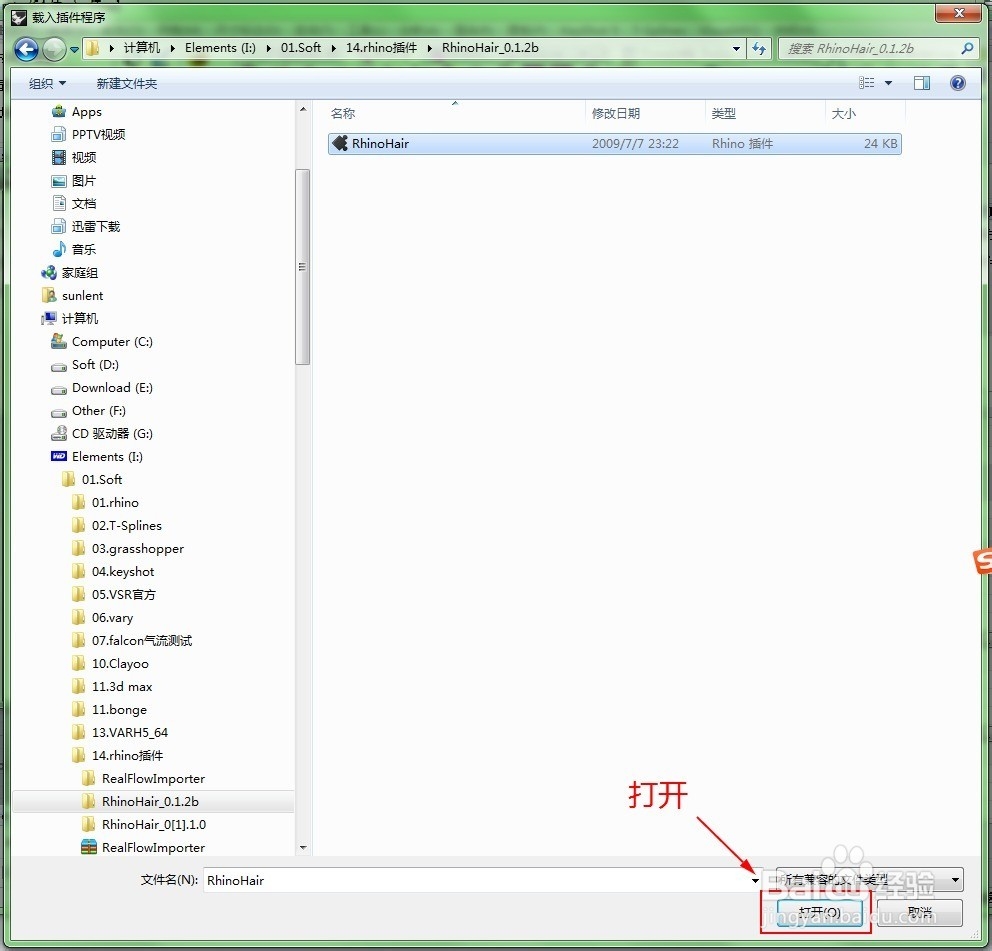
Task: Select the 视频 library icon
Action: 59,158
